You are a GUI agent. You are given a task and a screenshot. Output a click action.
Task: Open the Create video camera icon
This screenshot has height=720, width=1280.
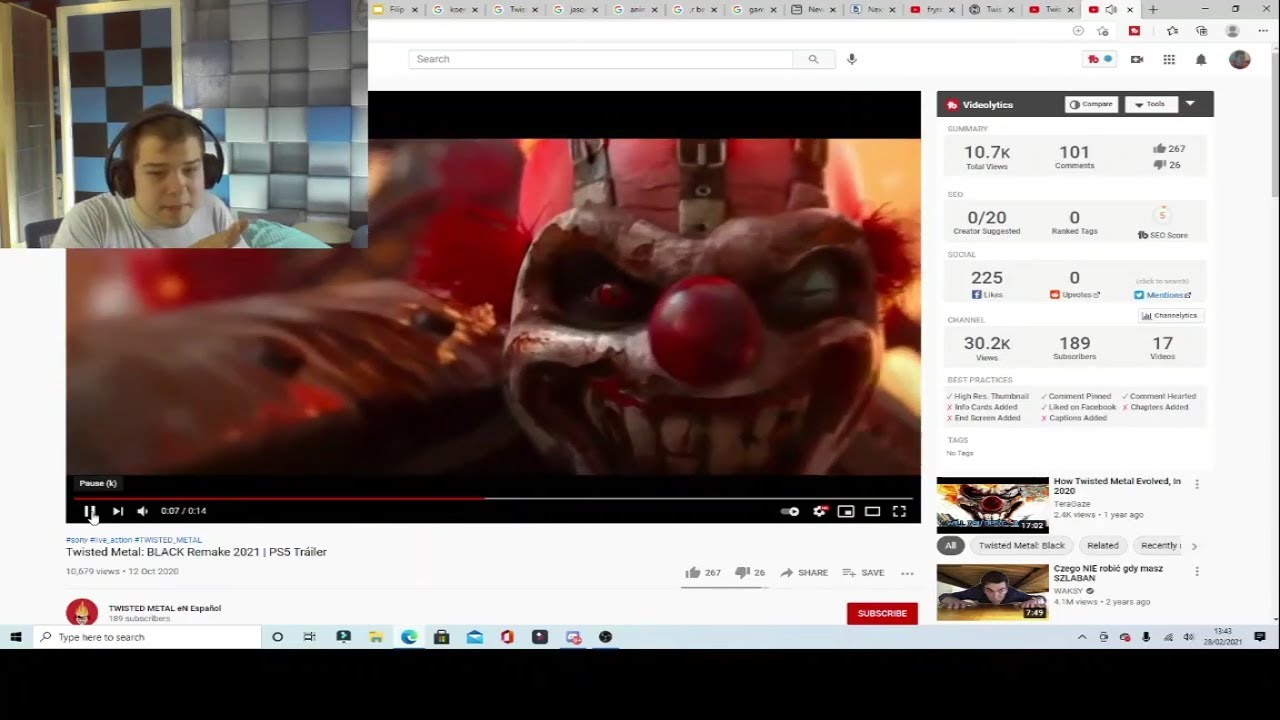coord(1137,59)
